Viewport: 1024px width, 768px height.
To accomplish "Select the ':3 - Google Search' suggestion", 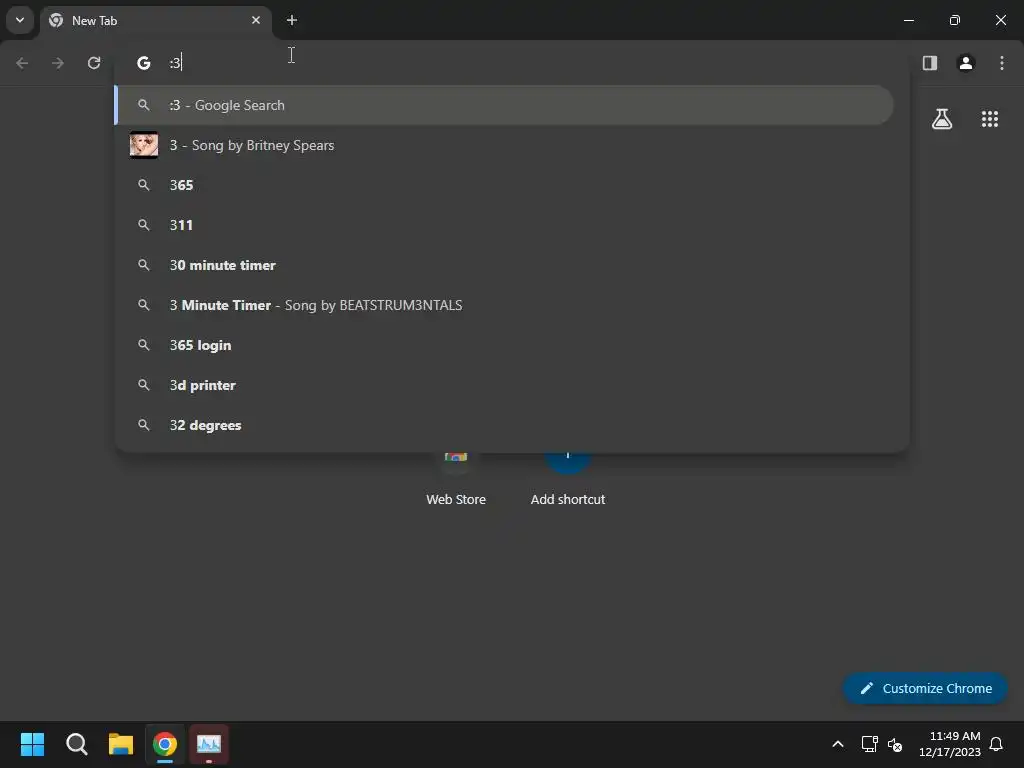I will point(504,105).
